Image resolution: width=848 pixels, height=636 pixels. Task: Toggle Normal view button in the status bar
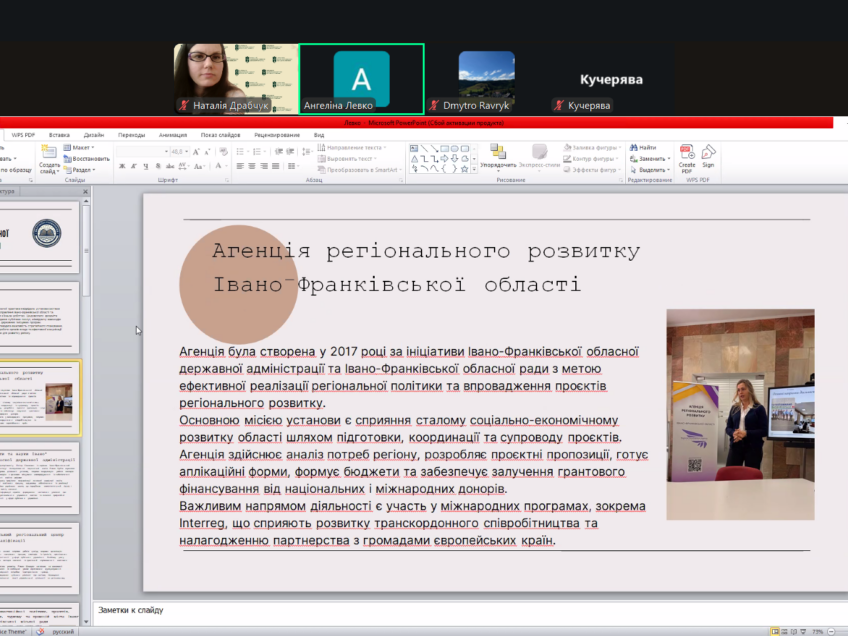tap(775, 631)
